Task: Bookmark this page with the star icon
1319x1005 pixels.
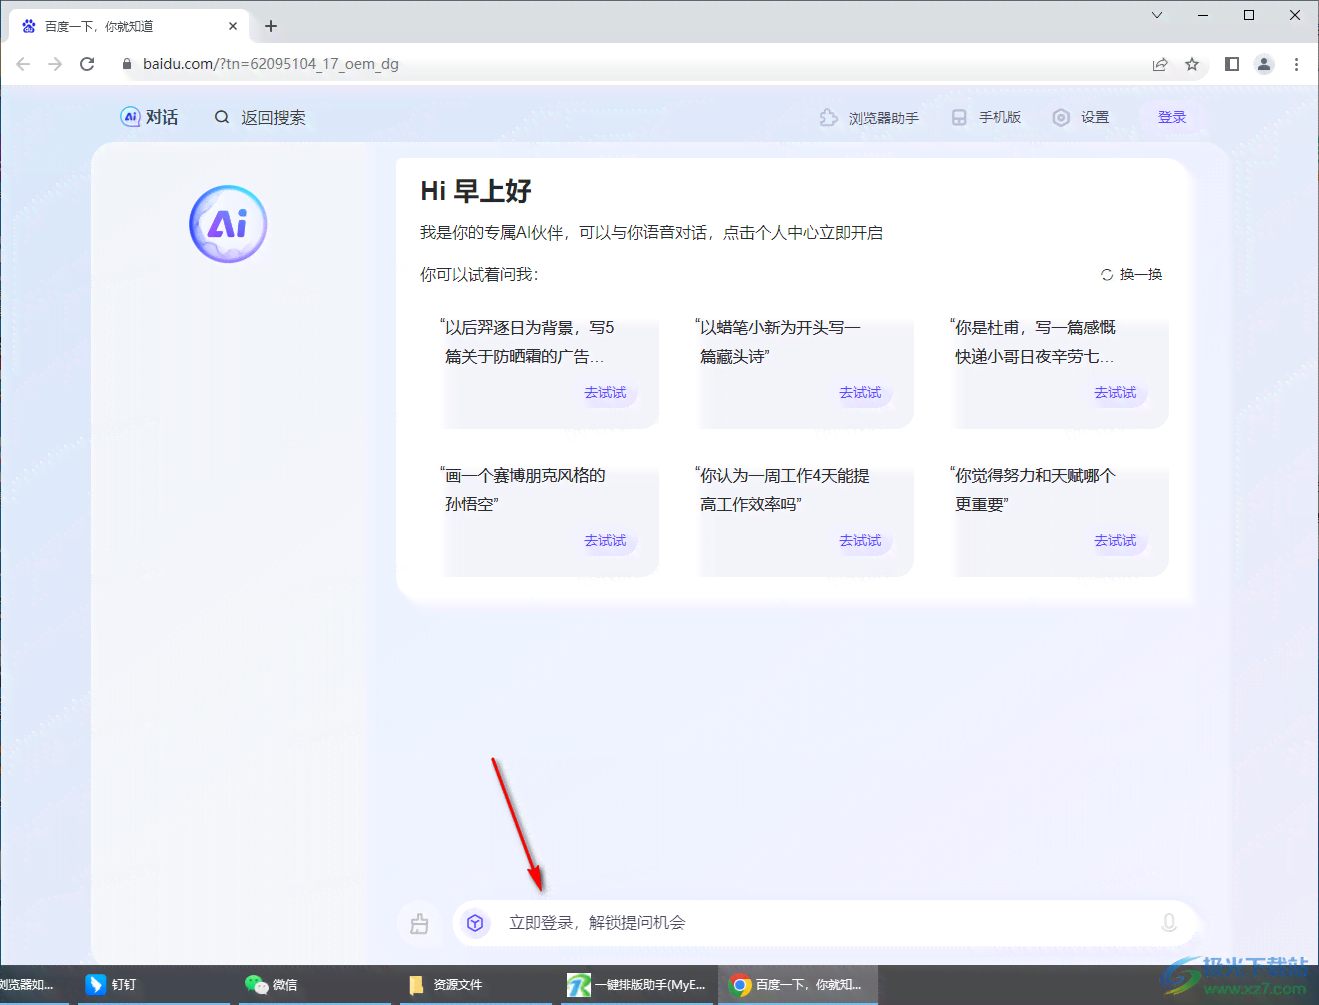Action: tap(1192, 64)
